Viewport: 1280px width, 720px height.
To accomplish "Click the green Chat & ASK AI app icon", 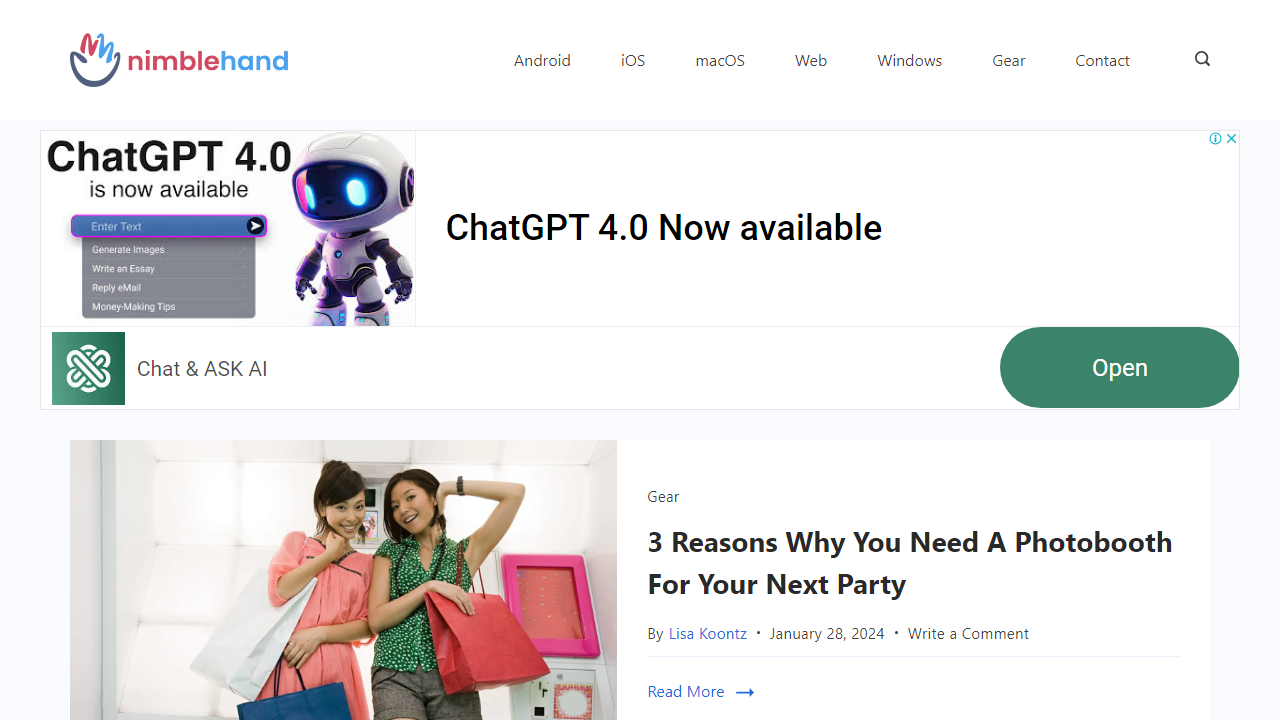I will [x=88, y=369].
